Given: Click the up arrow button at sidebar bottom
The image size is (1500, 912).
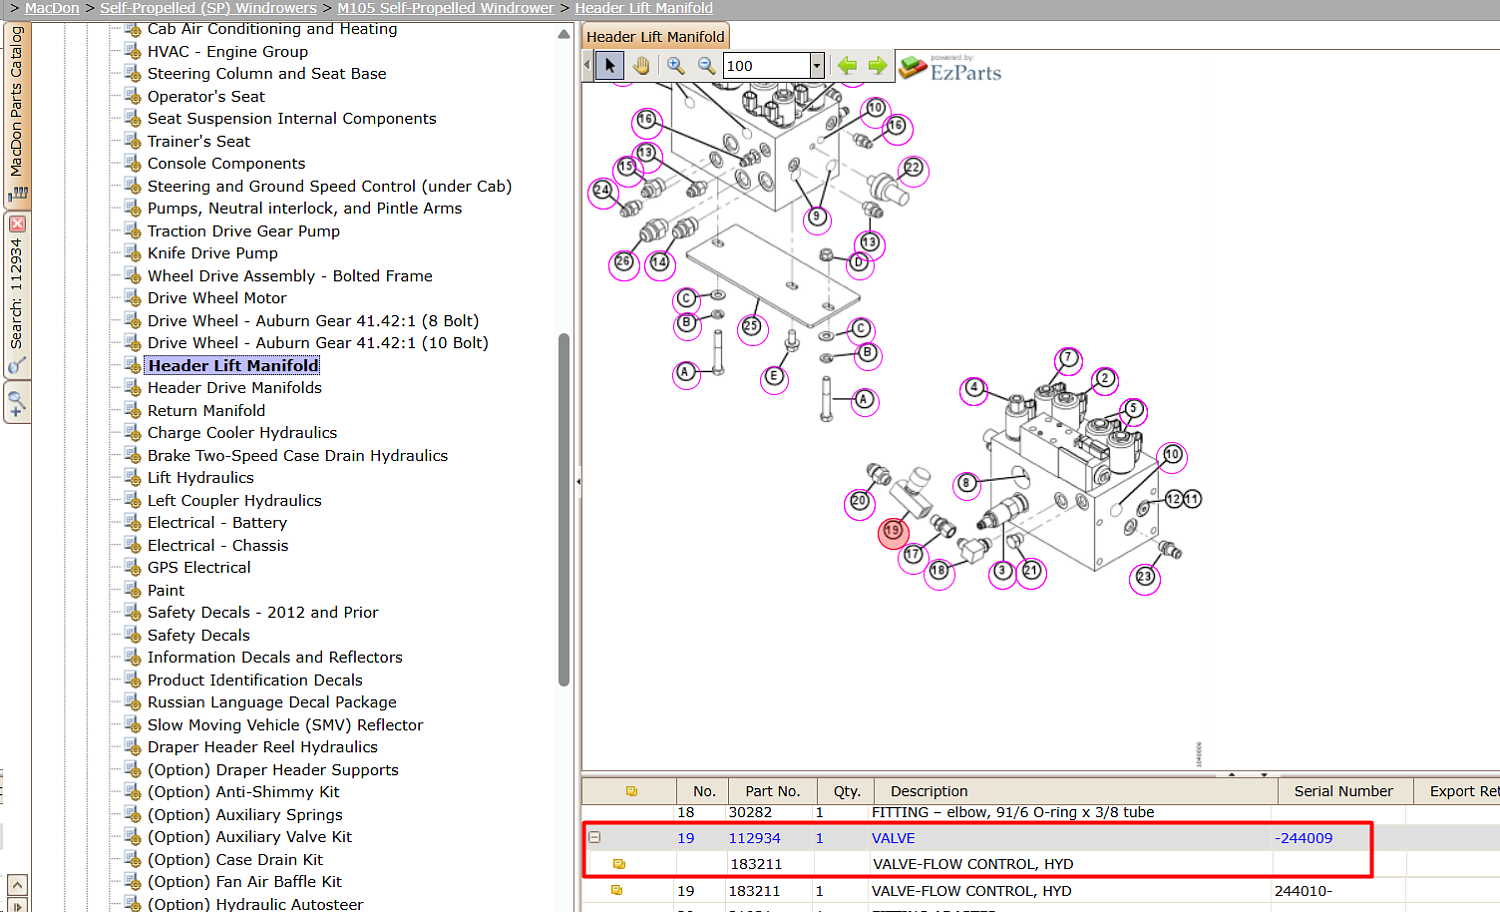Looking at the screenshot, I should pyautogui.click(x=17, y=885).
